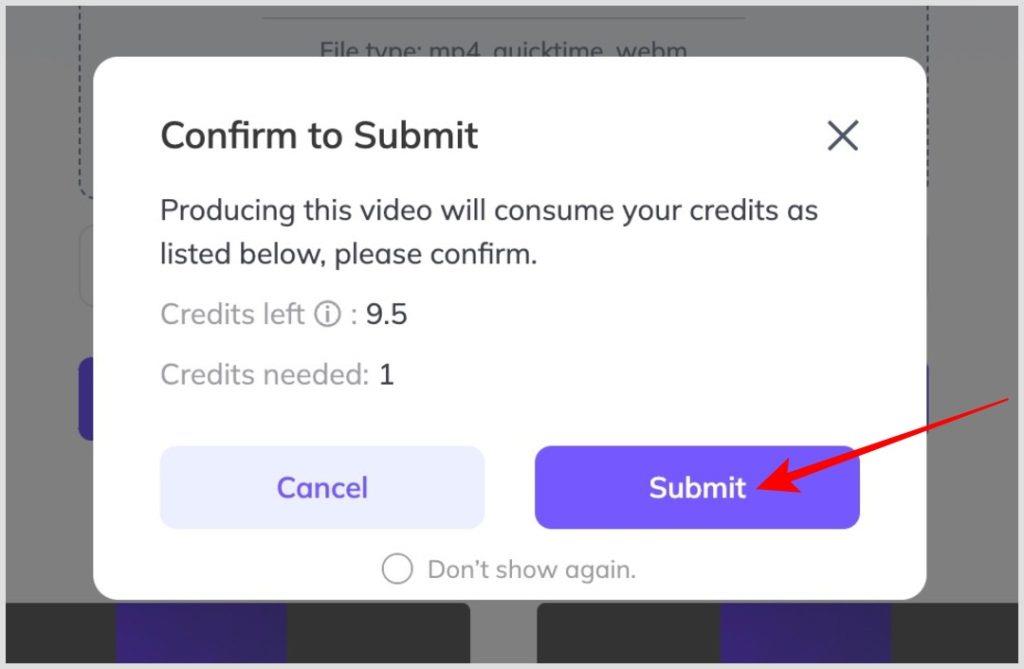Screen dimensions: 1024x669
Task: Click the dimmed input field behind dialog's left side
Action: tap(86, 266)
